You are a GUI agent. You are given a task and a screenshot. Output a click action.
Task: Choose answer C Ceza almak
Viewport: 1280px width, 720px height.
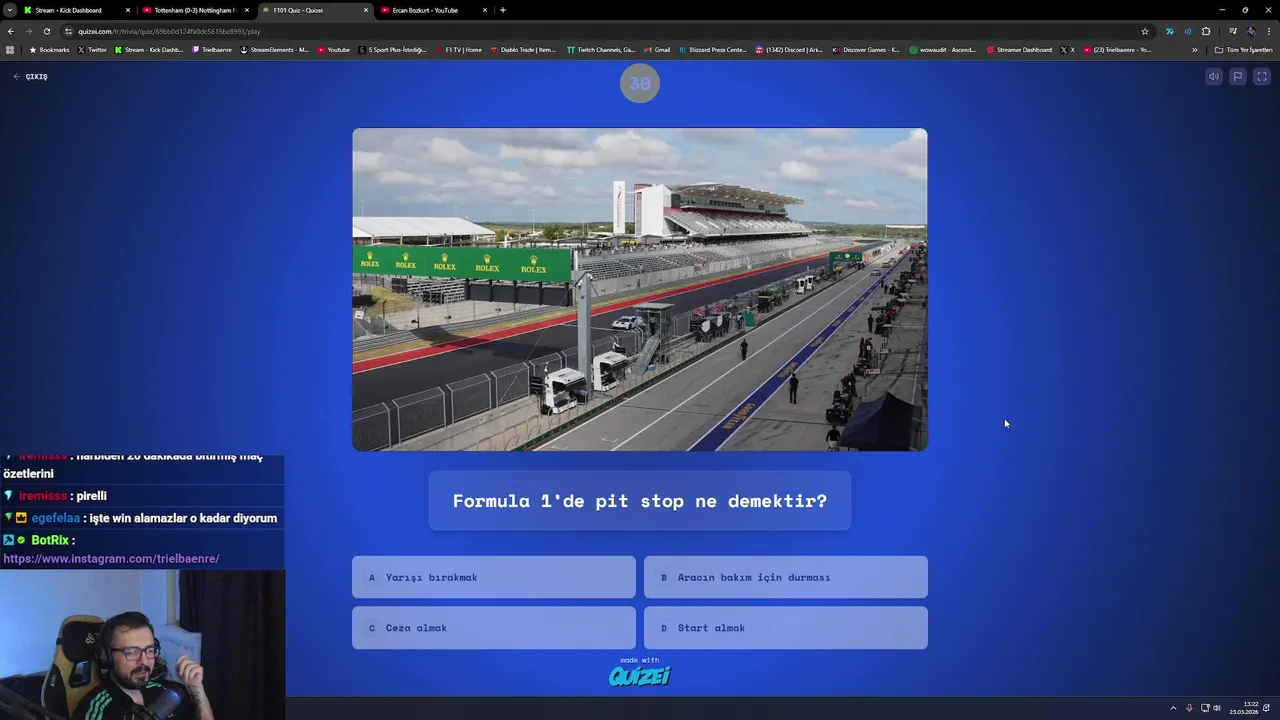pos(493,628)
